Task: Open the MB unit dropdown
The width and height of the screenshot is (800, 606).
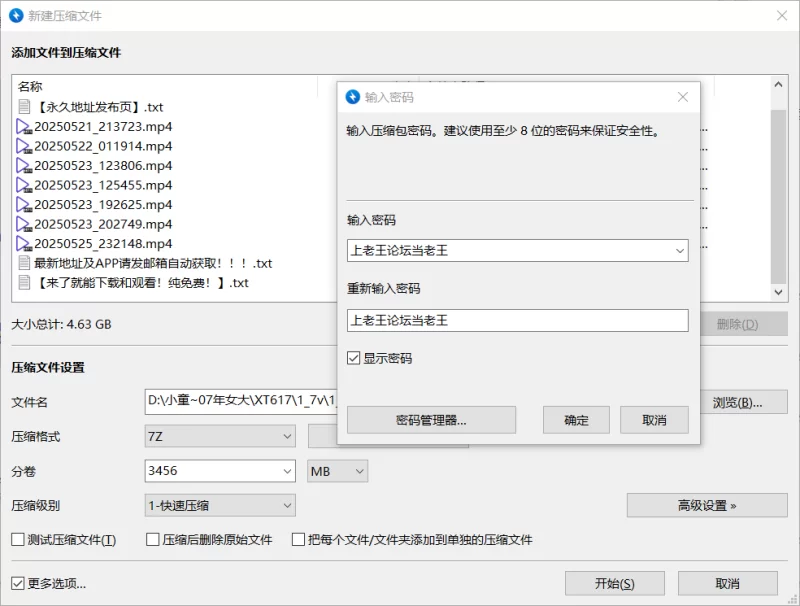Action: [x=359, y=471]
